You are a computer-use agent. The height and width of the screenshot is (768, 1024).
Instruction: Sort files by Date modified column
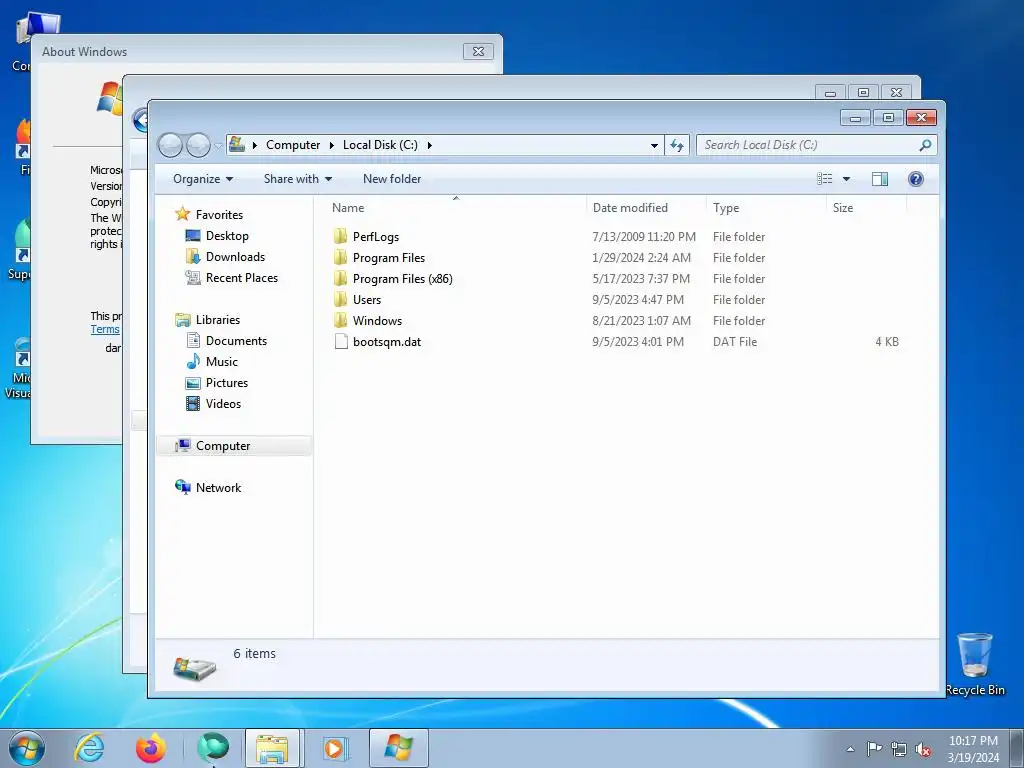tap(645, 208)
